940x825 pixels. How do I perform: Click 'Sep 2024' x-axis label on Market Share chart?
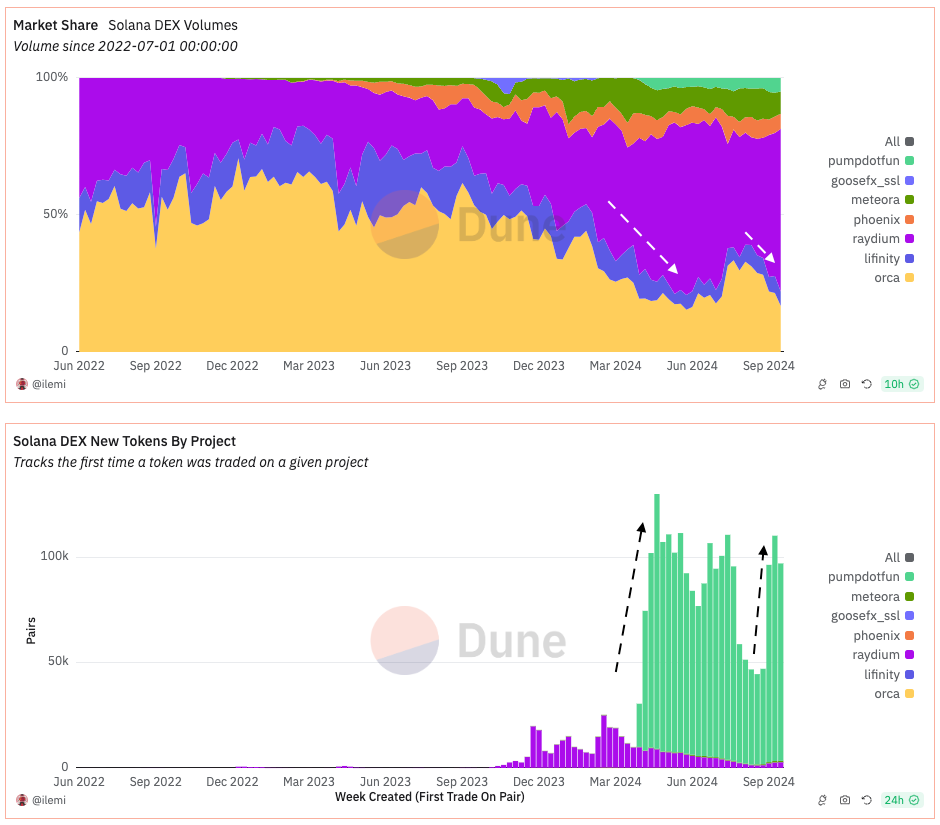pos(769,366)
